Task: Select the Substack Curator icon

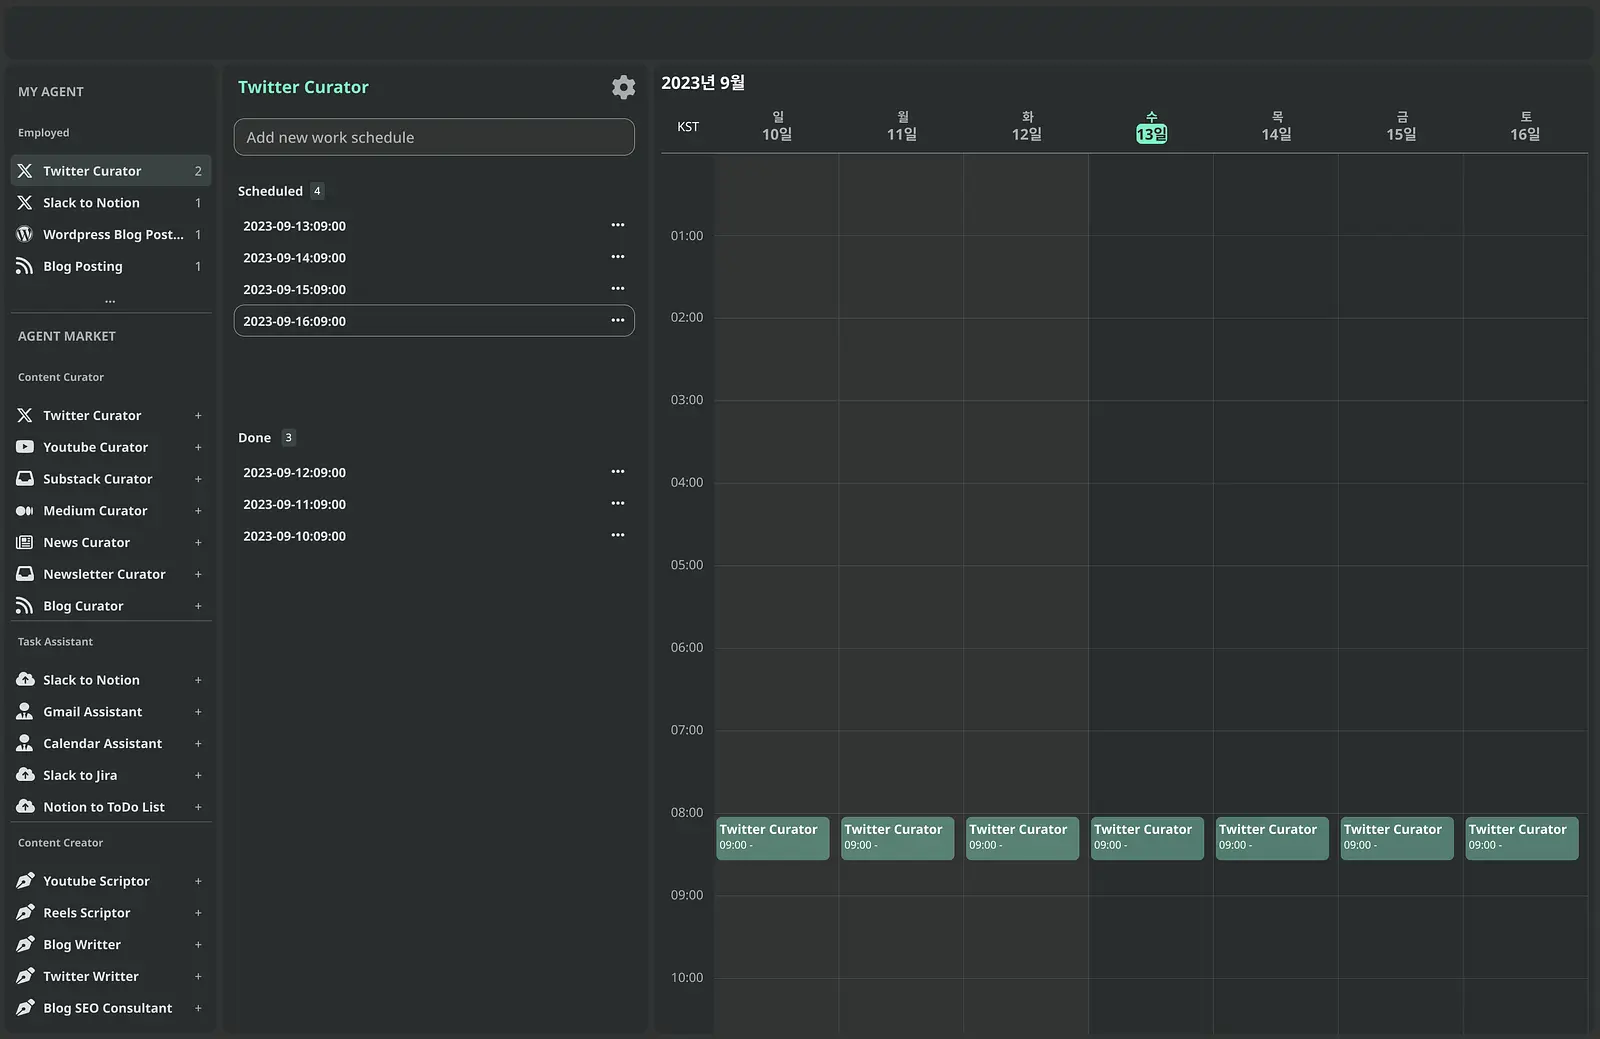Action: click(x=25, y=479)
